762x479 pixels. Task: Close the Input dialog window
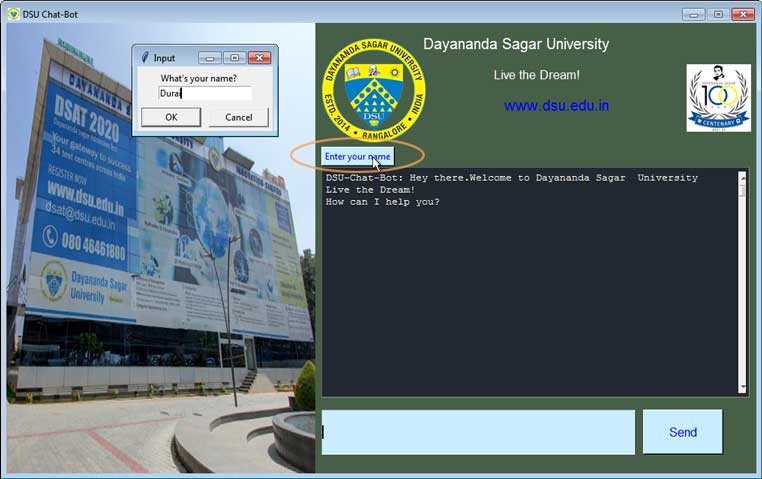pyautogui.click(x=260, y=58)
